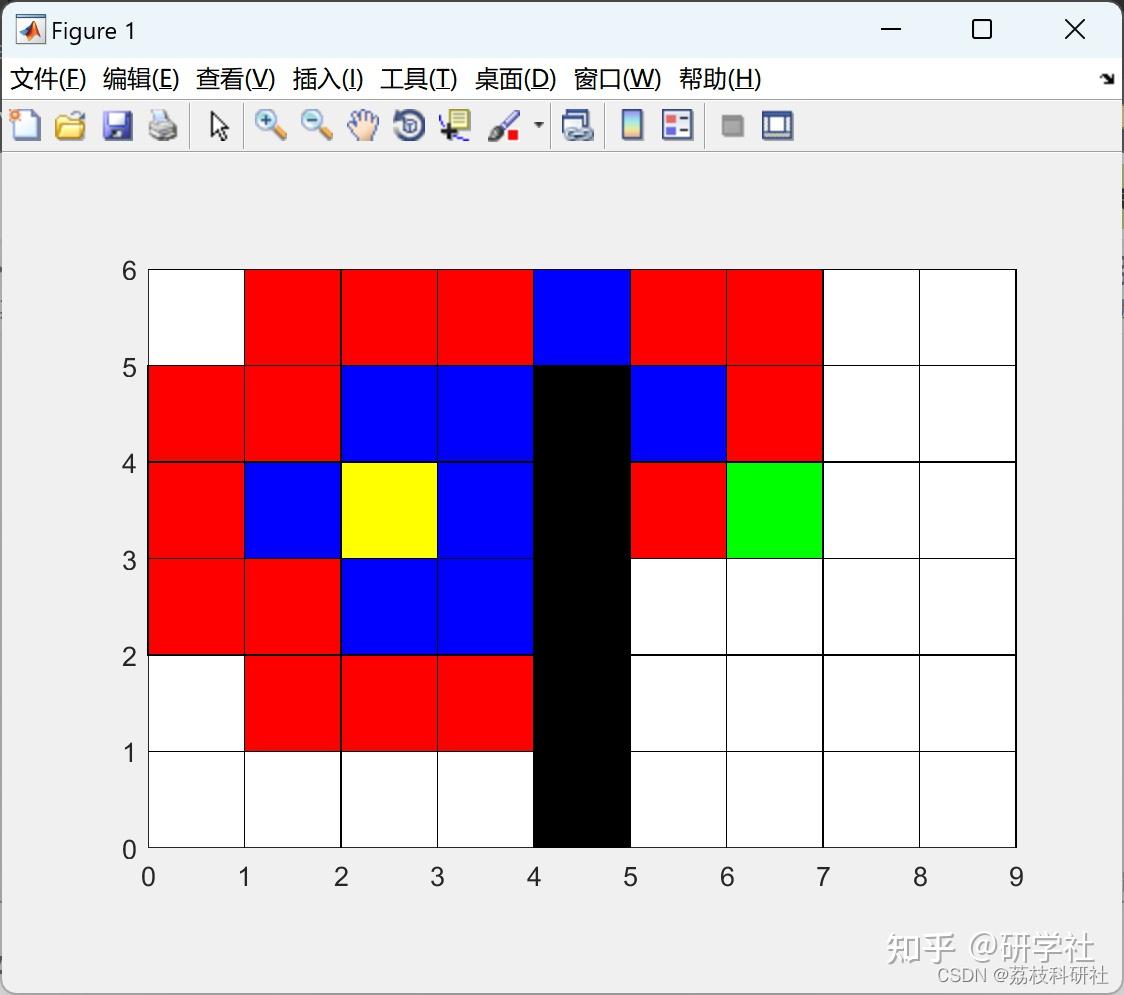Toggle the Brush data tool
The width and height of the screenshot is (1124, 995).
(504, 125)
